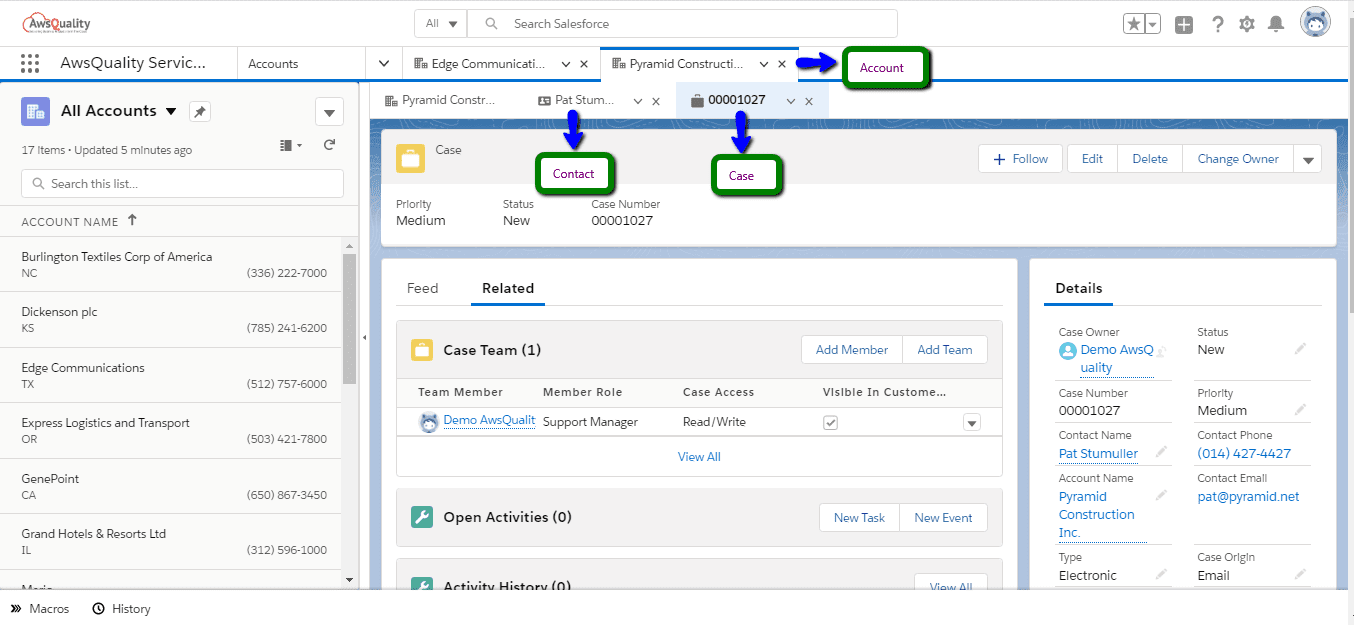Open Pyramid Construction tab actions chevron
The image size is (1354, 625).
click(764, 64)
